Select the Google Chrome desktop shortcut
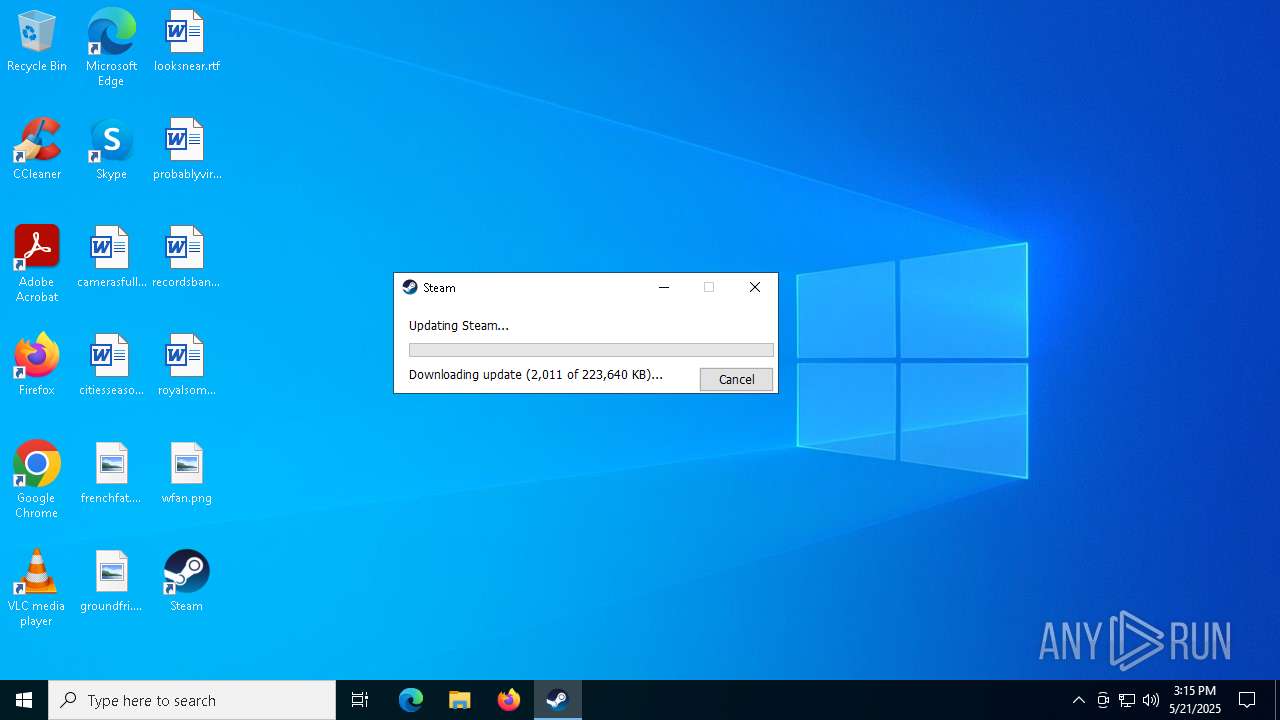This screenshot has width=1280, height=720. coord(37,479)
